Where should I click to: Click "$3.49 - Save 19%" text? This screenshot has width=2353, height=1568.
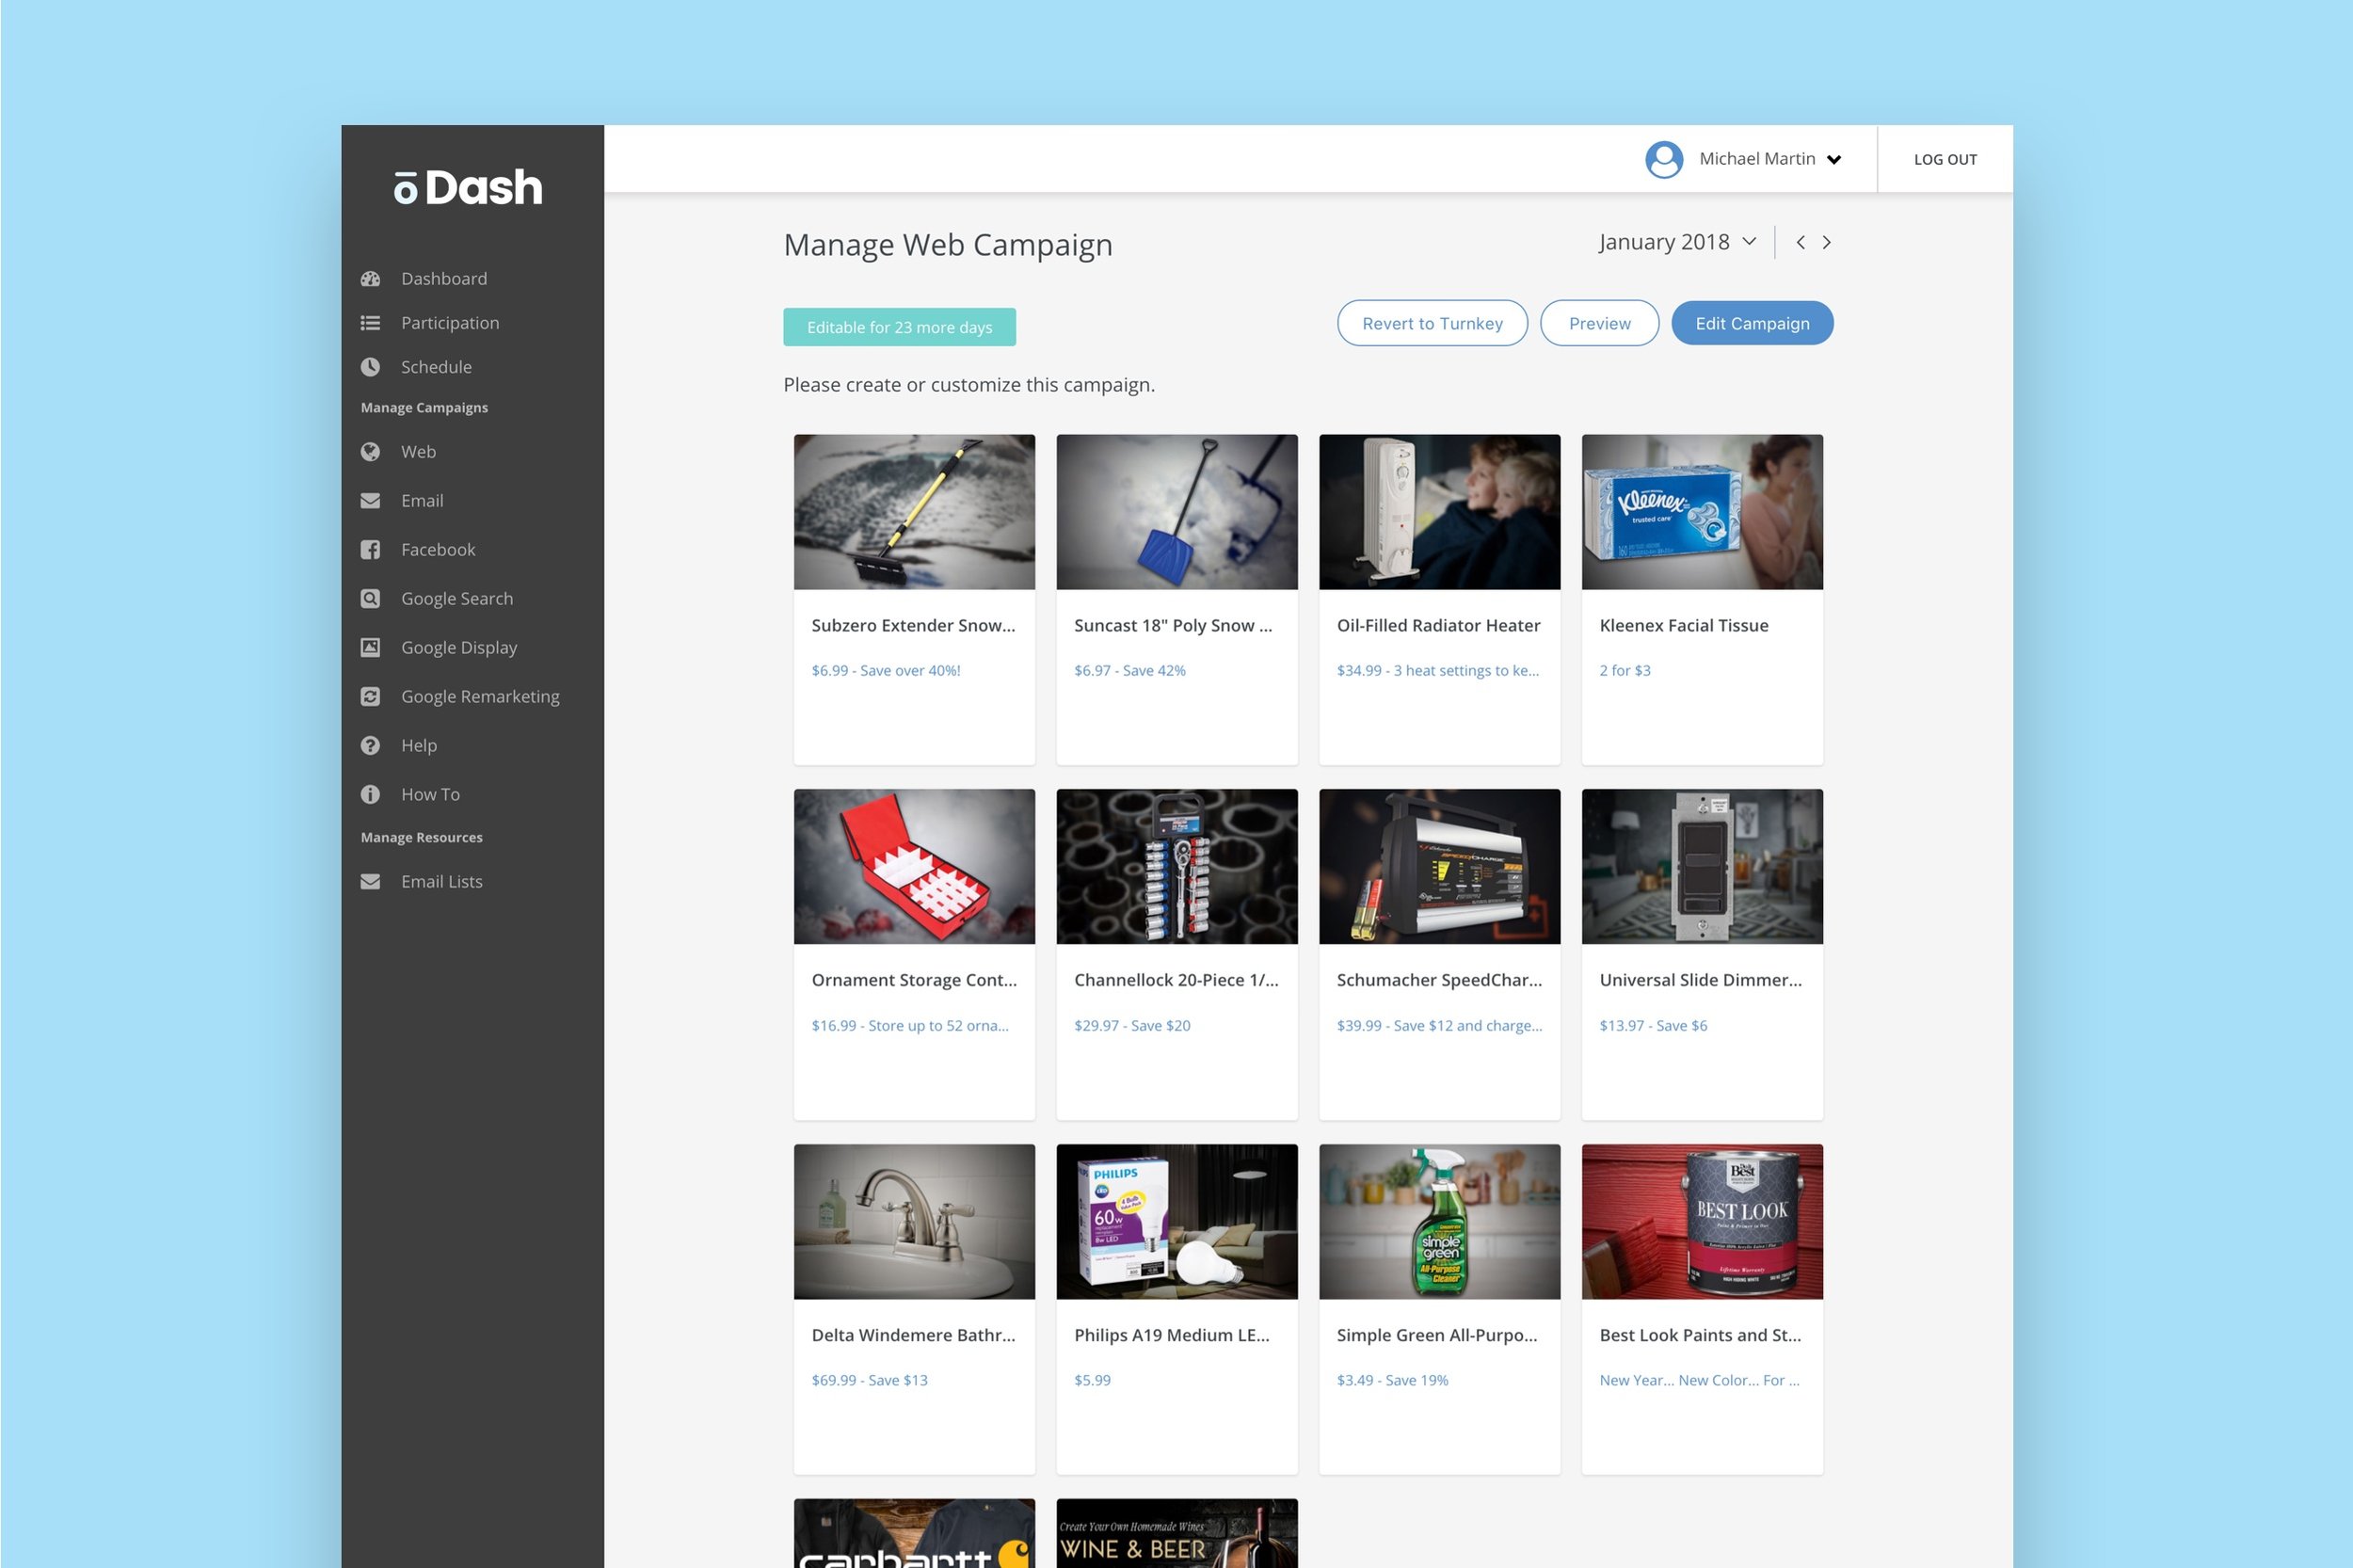[x=1392, y=1381]
